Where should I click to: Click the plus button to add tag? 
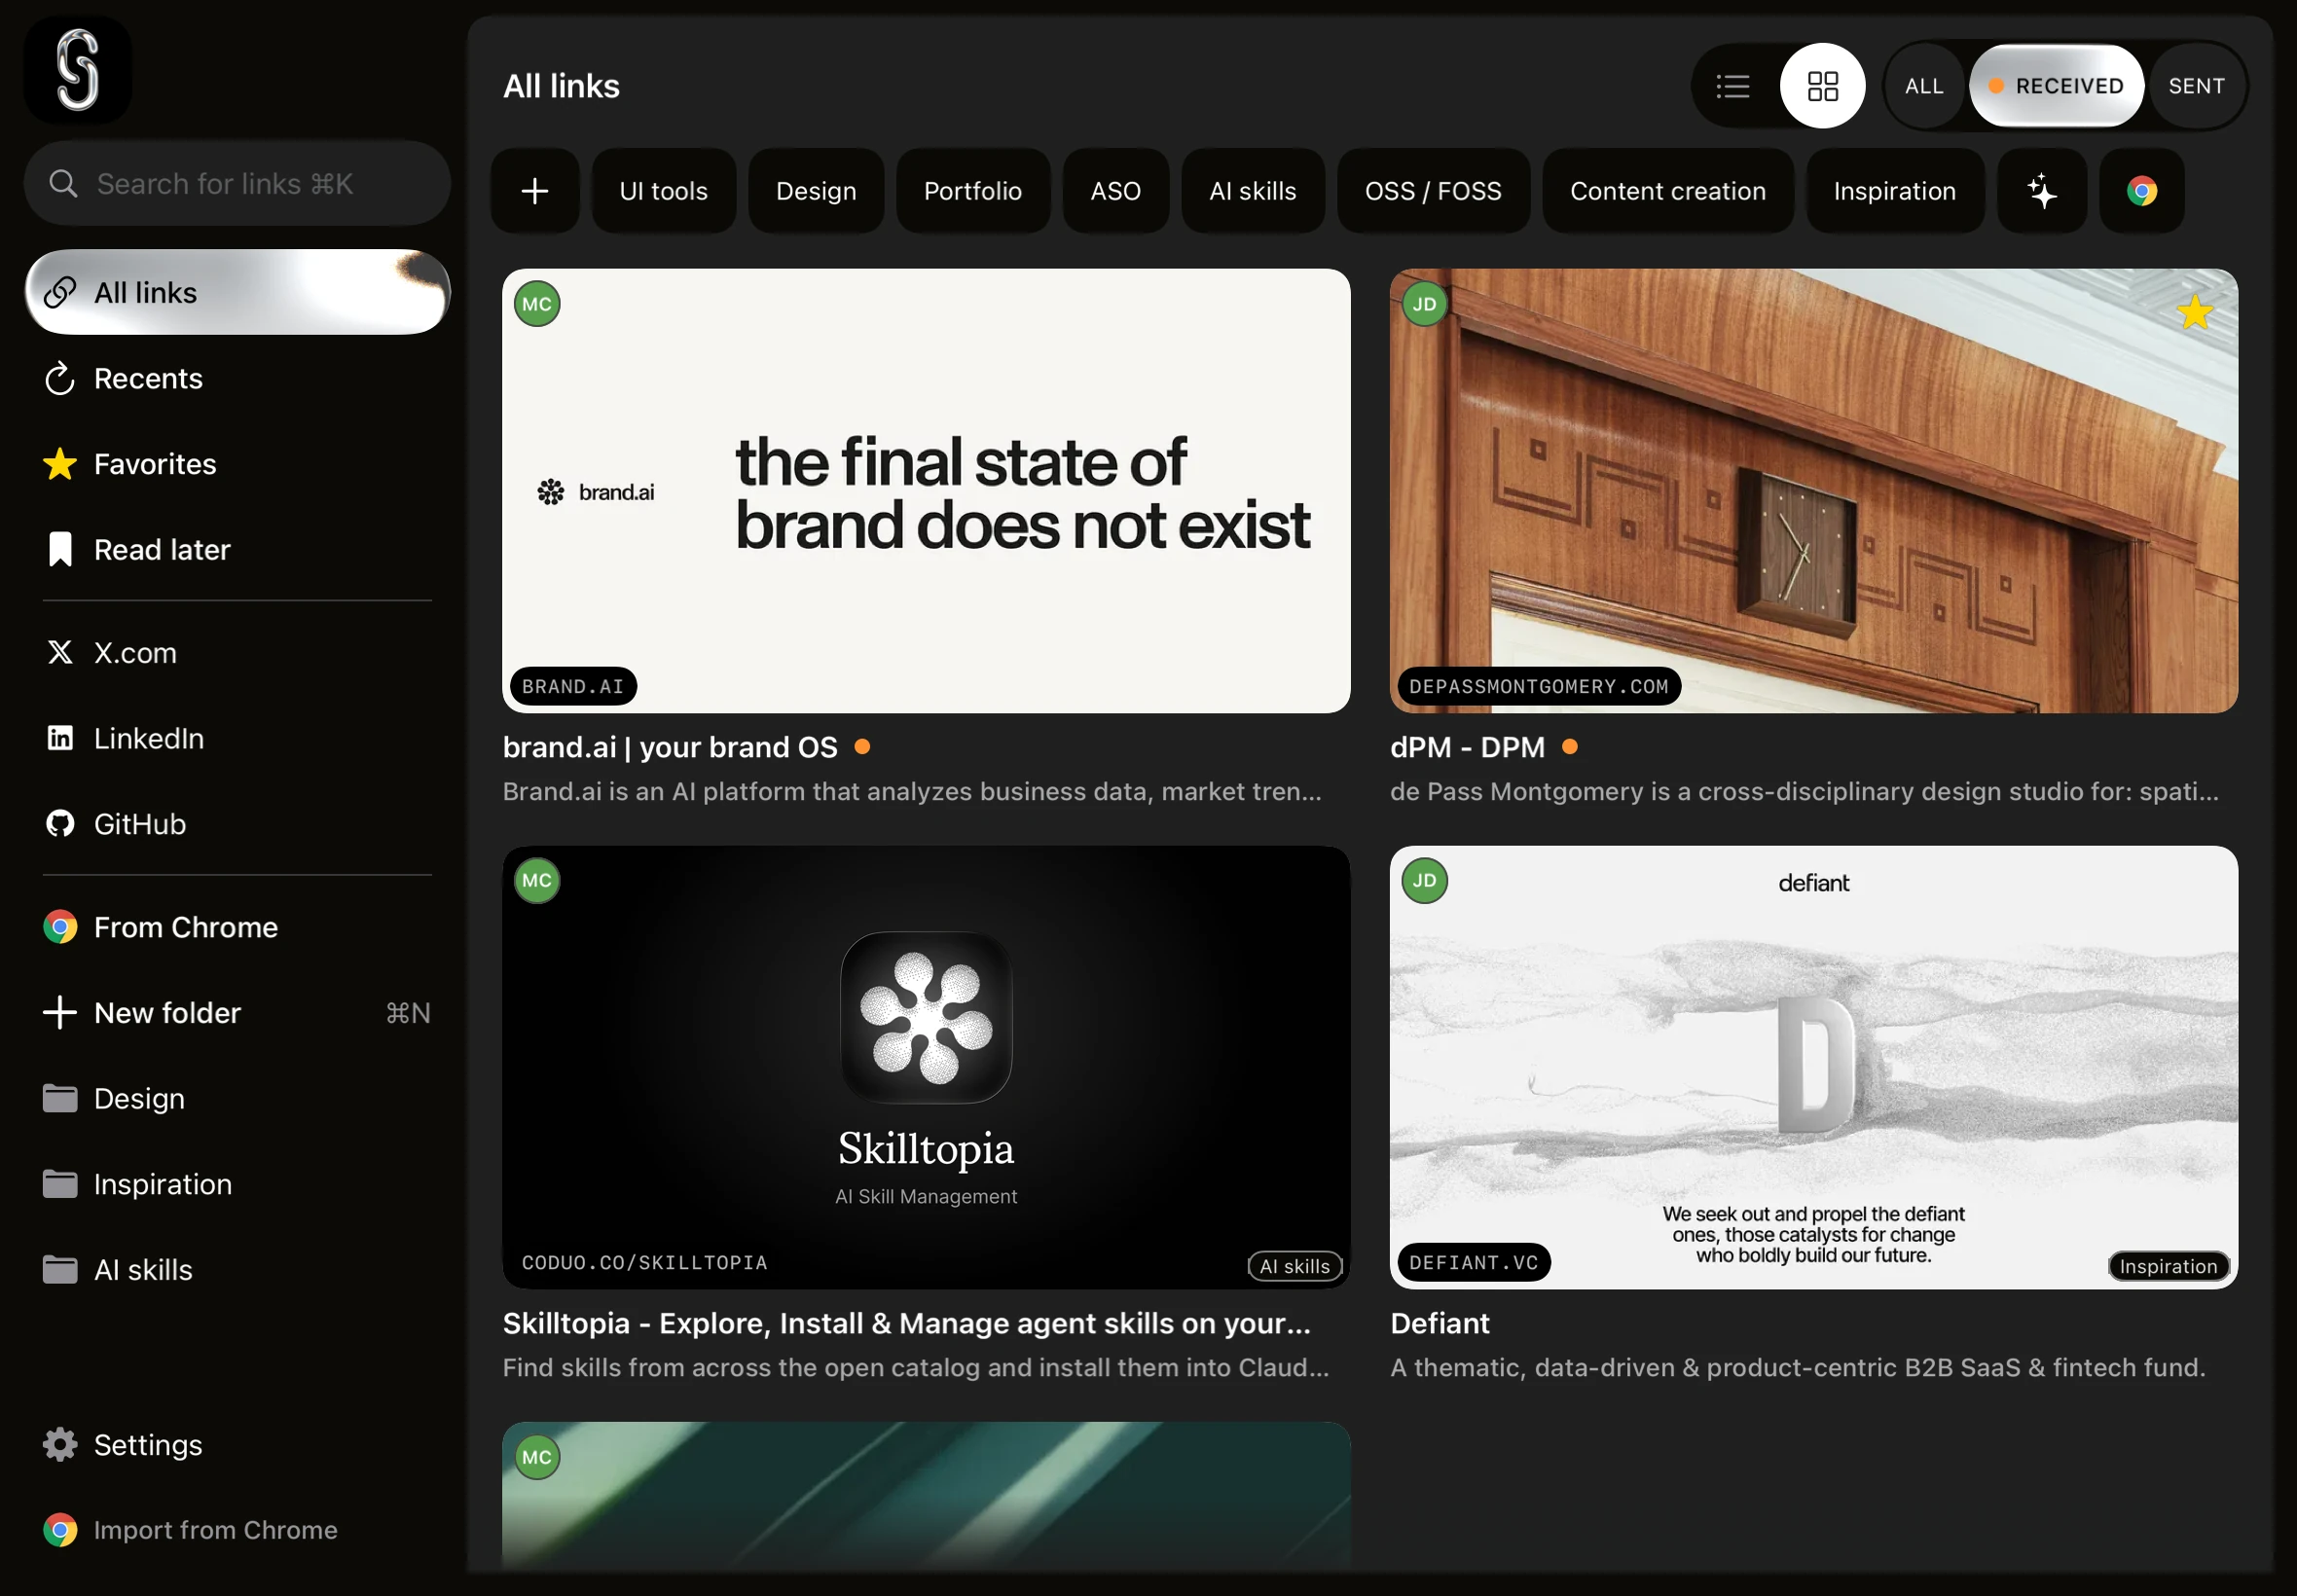tap(535, 190)
